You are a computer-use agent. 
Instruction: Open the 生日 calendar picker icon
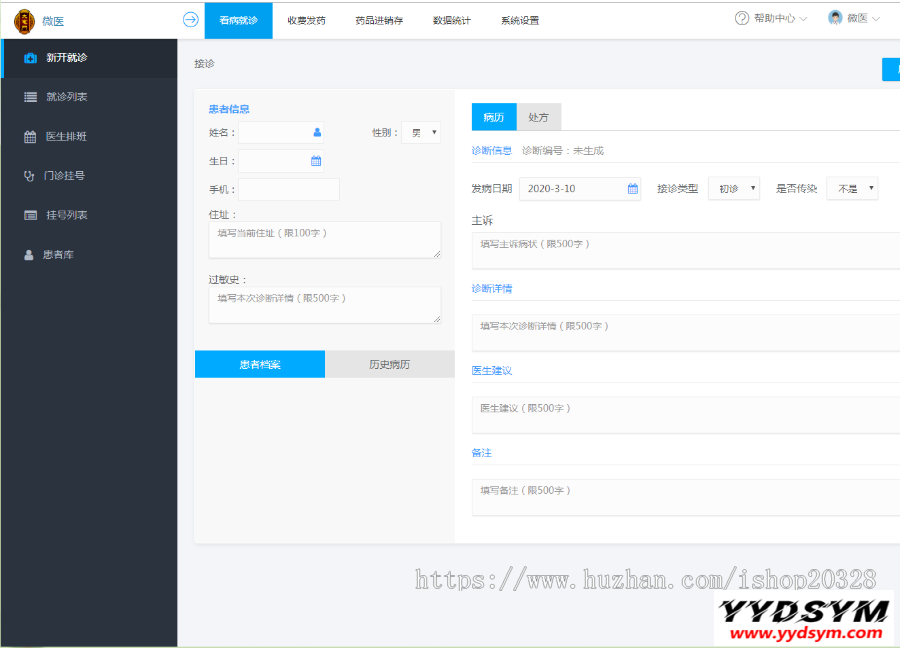pyautogui.click(x=316, y=161)
